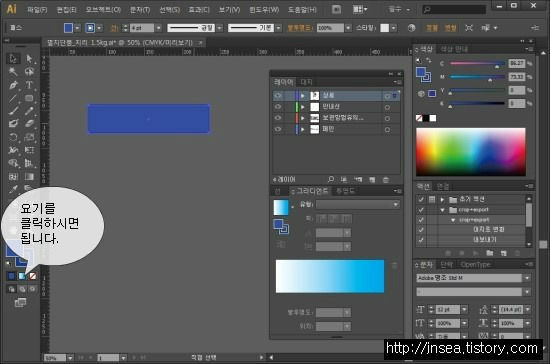Select the Line Segment tool
This screenshot has height=364, width=550.
click(x=13, y=98)
